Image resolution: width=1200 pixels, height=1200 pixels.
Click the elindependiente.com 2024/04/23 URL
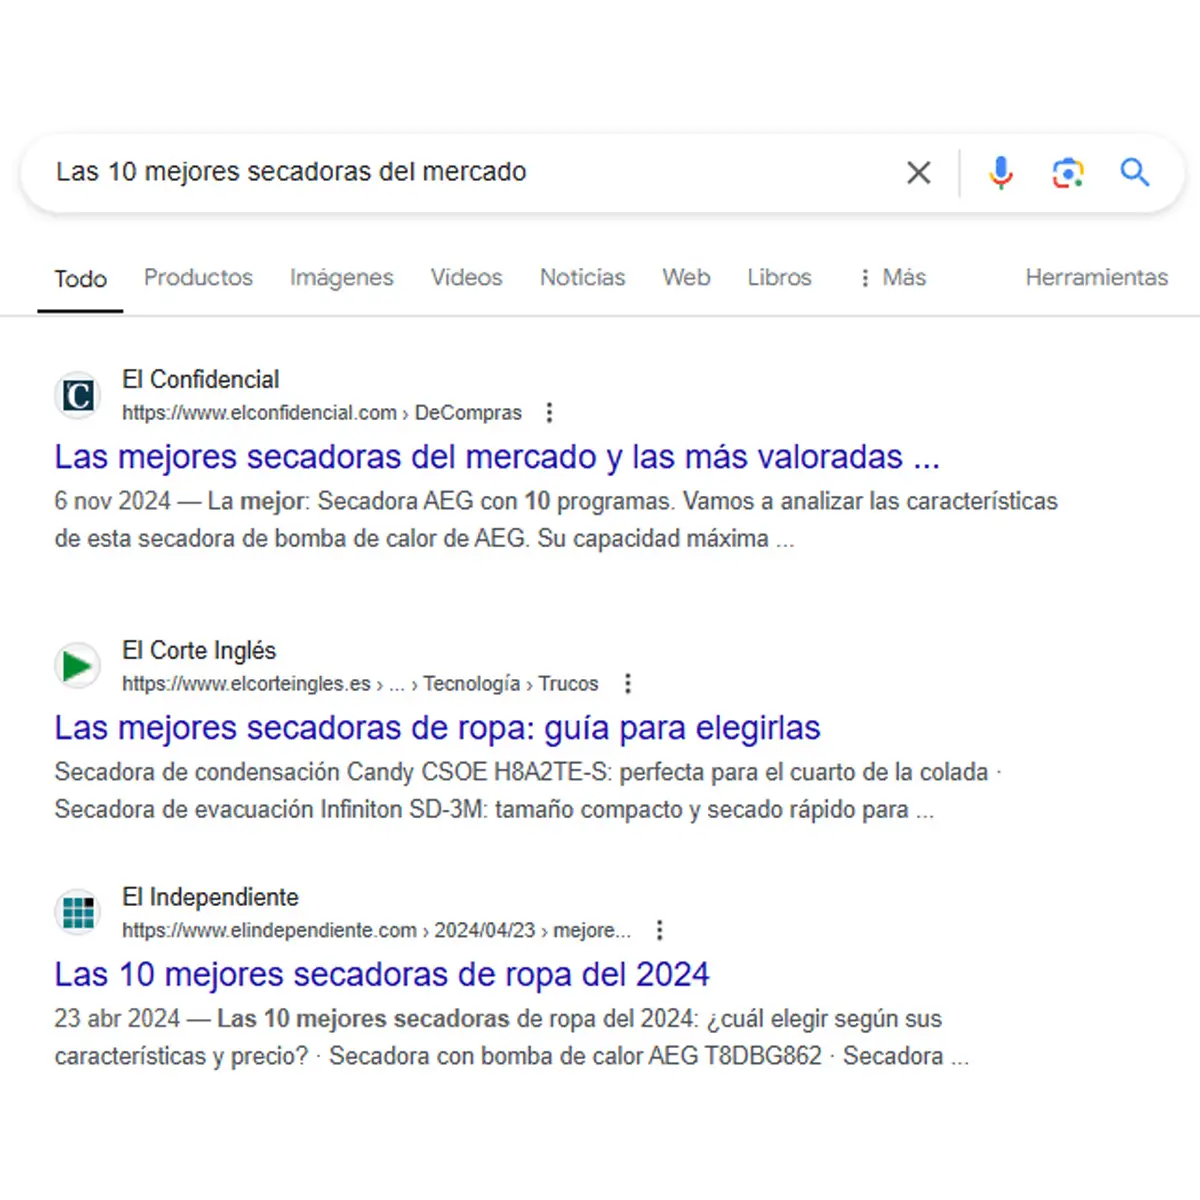[x=376, y=930]
